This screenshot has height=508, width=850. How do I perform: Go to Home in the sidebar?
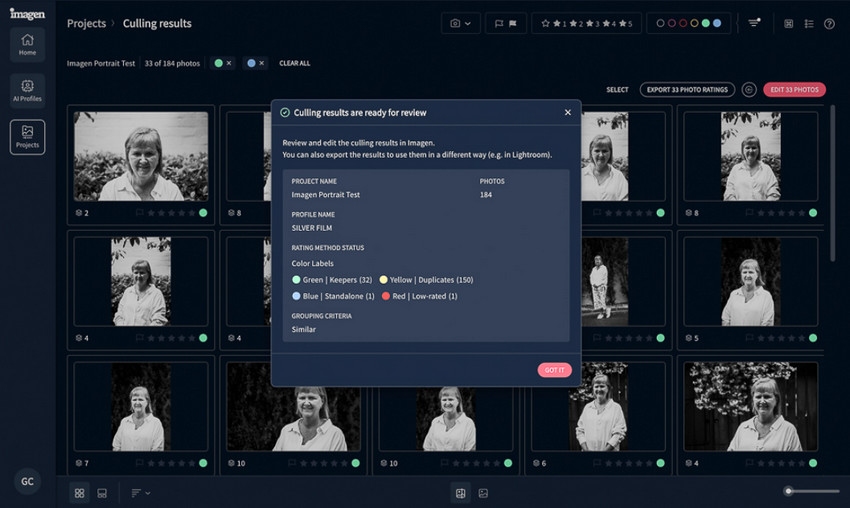[x=27, y=44]
